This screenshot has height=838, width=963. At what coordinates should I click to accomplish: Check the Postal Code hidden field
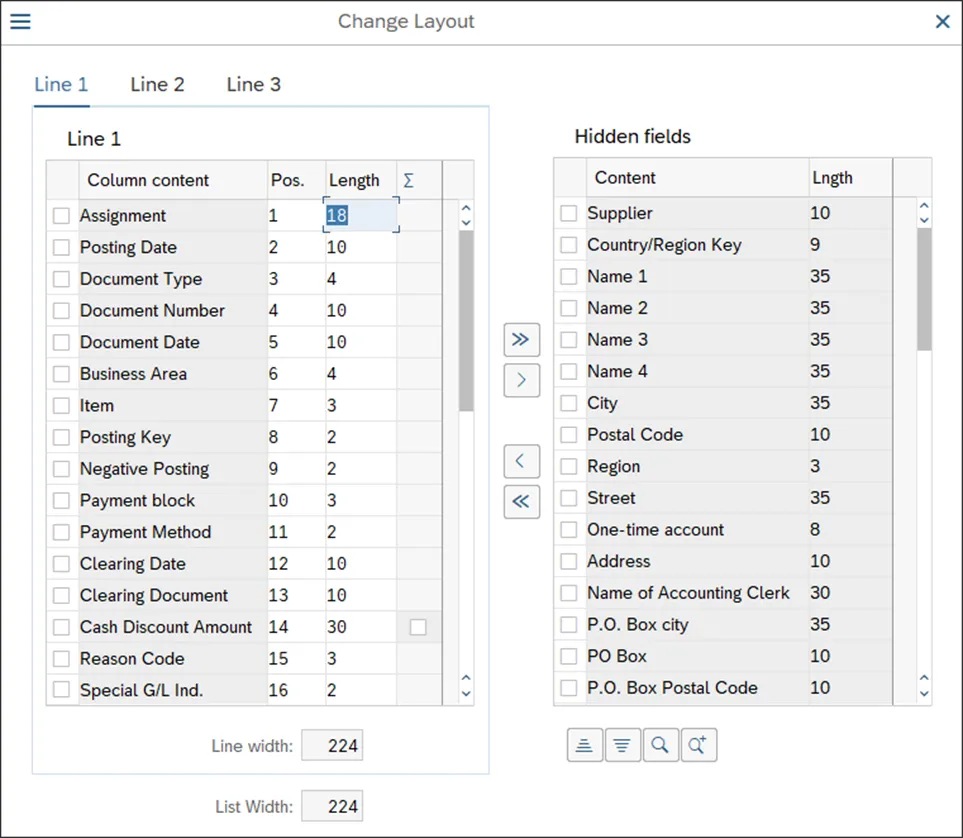click(569, 435)
